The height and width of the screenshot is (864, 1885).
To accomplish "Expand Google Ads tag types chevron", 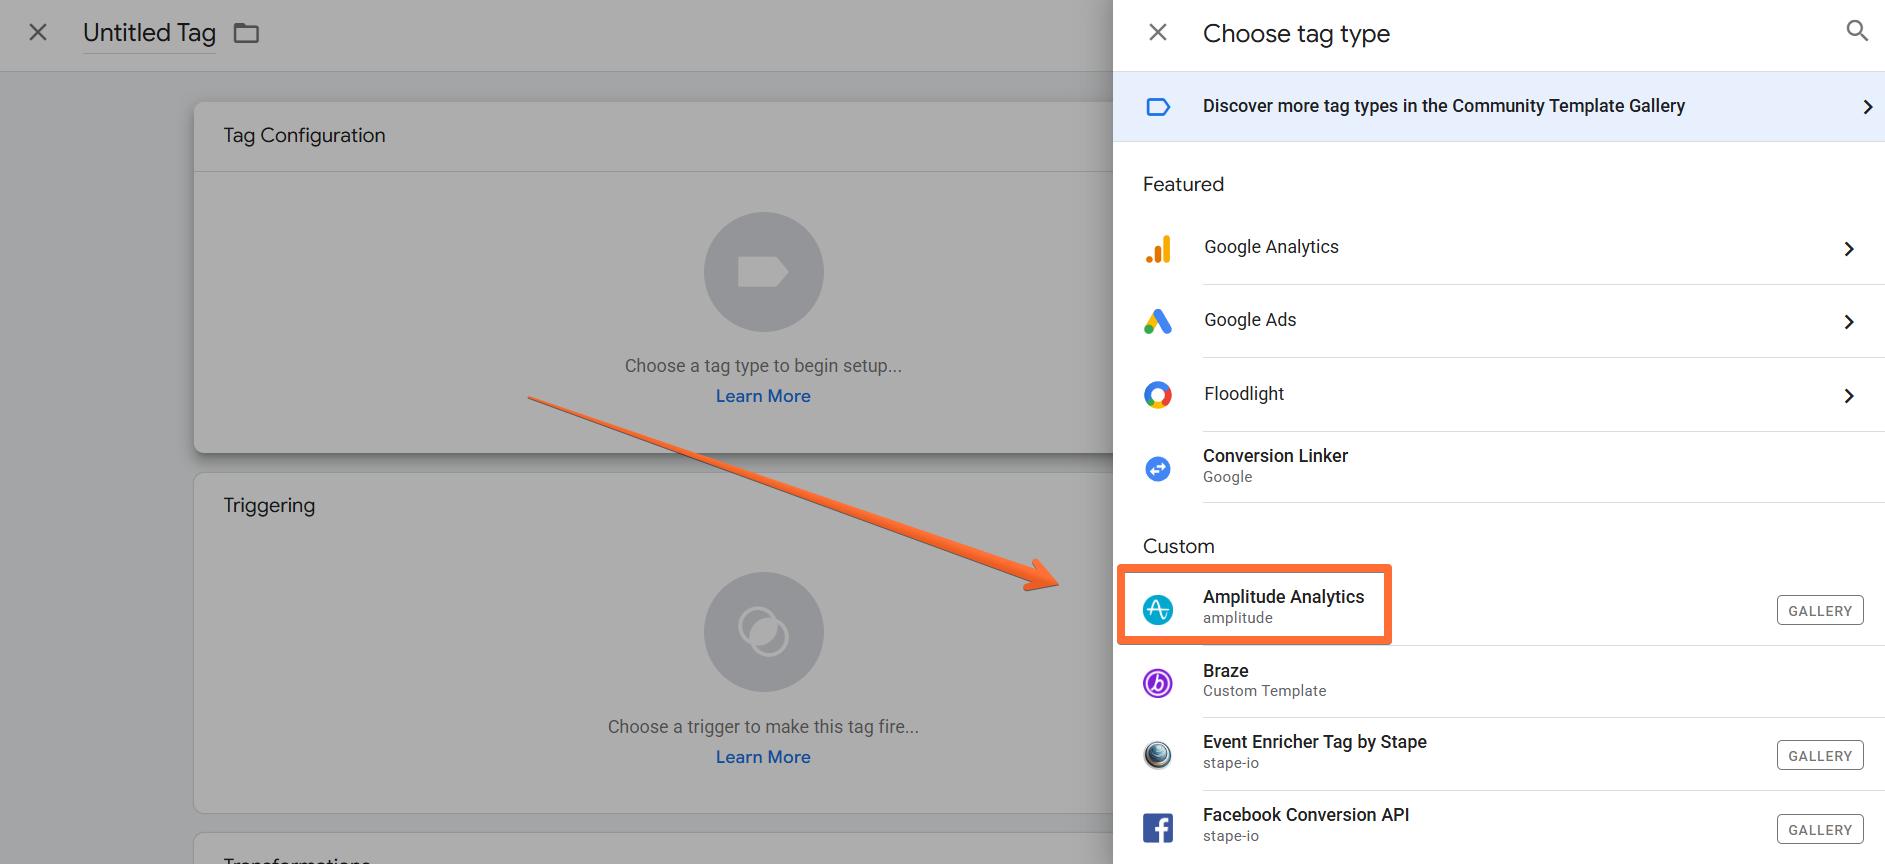I will tap(1849, 322).
